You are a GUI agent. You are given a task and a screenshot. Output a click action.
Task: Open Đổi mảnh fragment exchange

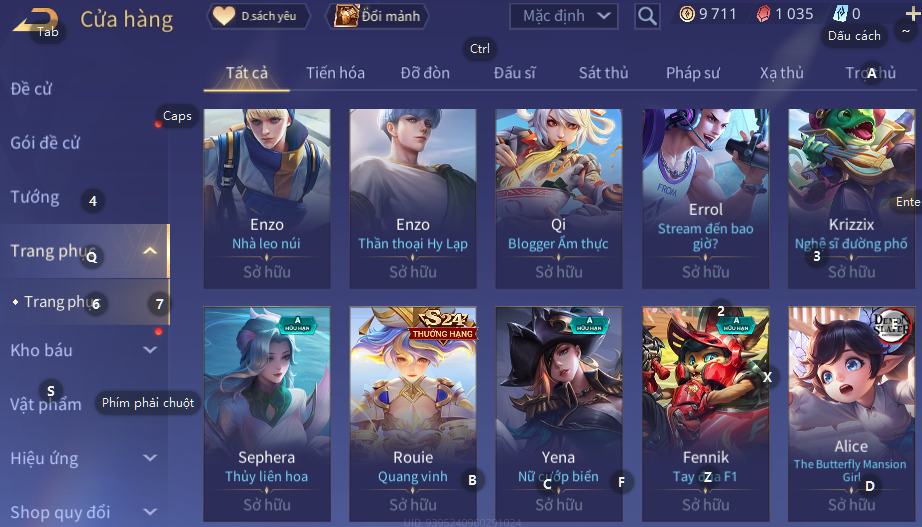coord(377,16)
